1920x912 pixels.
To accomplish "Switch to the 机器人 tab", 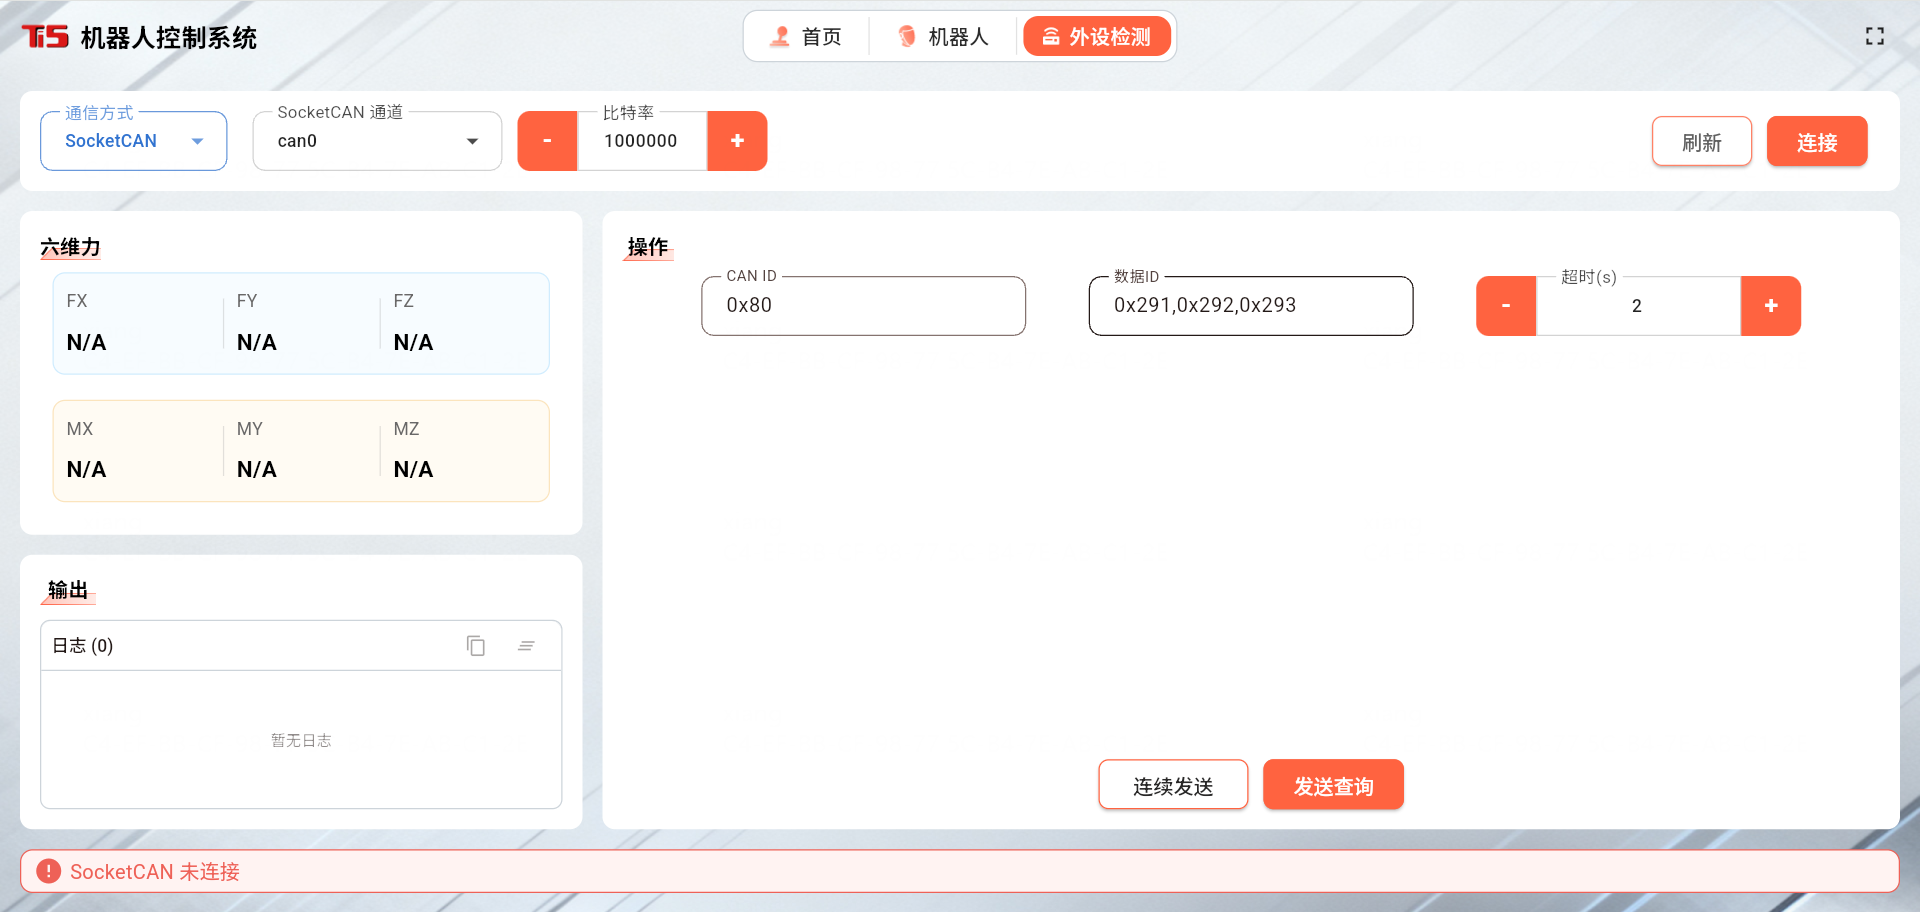I will pyautogui.click(x=943, y=37).
